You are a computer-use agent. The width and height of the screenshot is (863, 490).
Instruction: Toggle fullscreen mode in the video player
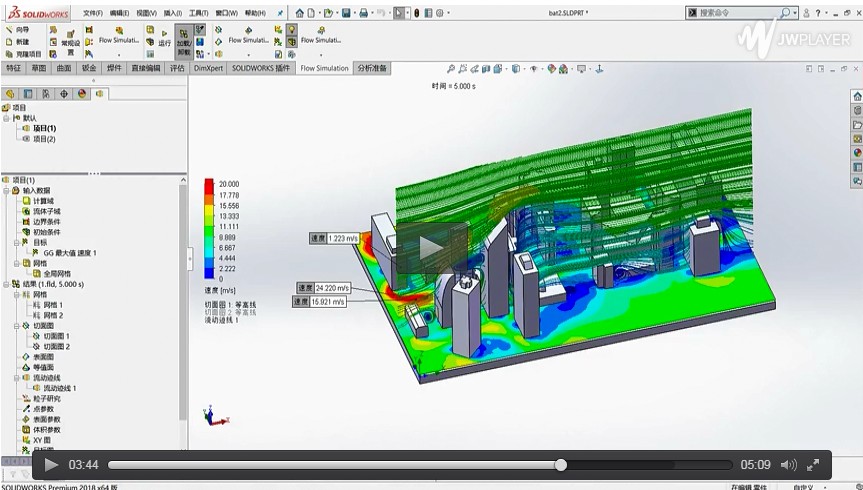pyautogui.click(x=813, y=465)
